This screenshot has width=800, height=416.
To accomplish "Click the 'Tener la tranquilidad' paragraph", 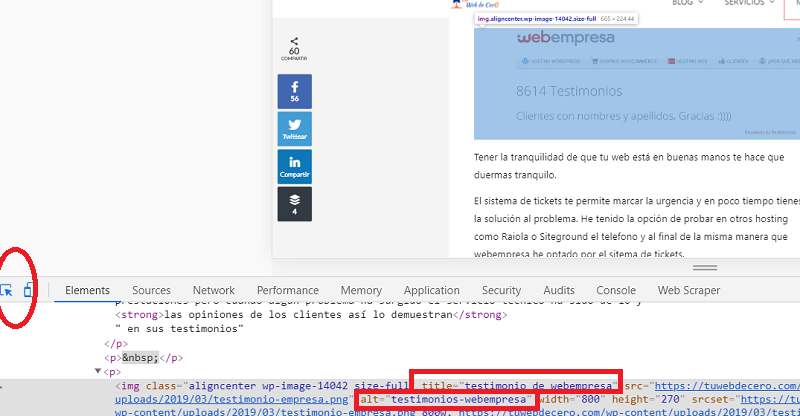I will (x=629, y=166).
